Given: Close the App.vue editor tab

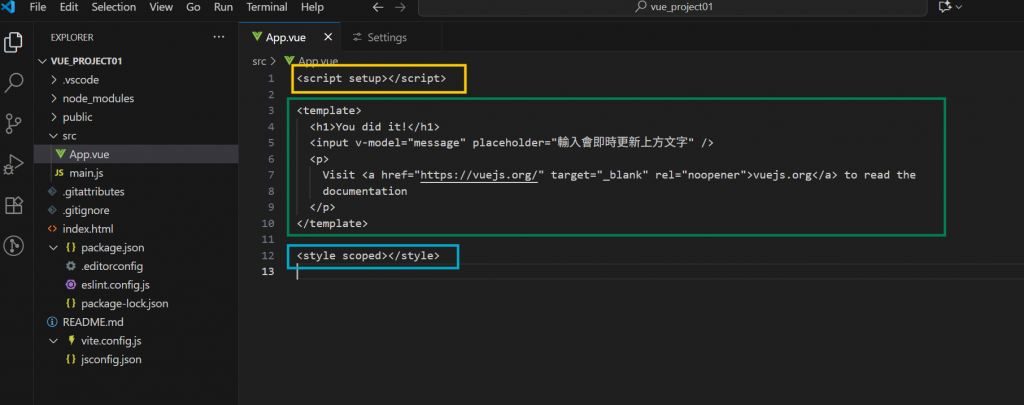Looking at the screenshot, I should point(328,37).
